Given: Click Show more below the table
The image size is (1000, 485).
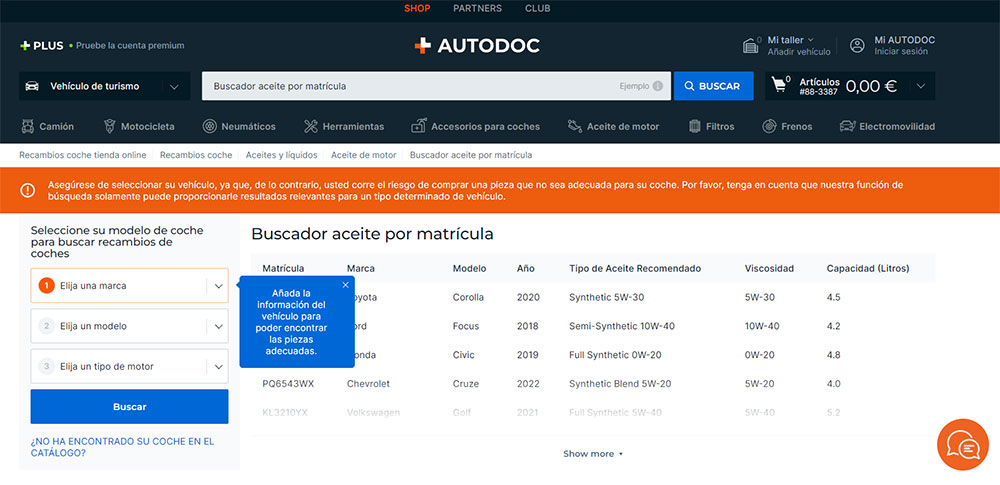Looking at the screenshot, I should pos(592,454).
